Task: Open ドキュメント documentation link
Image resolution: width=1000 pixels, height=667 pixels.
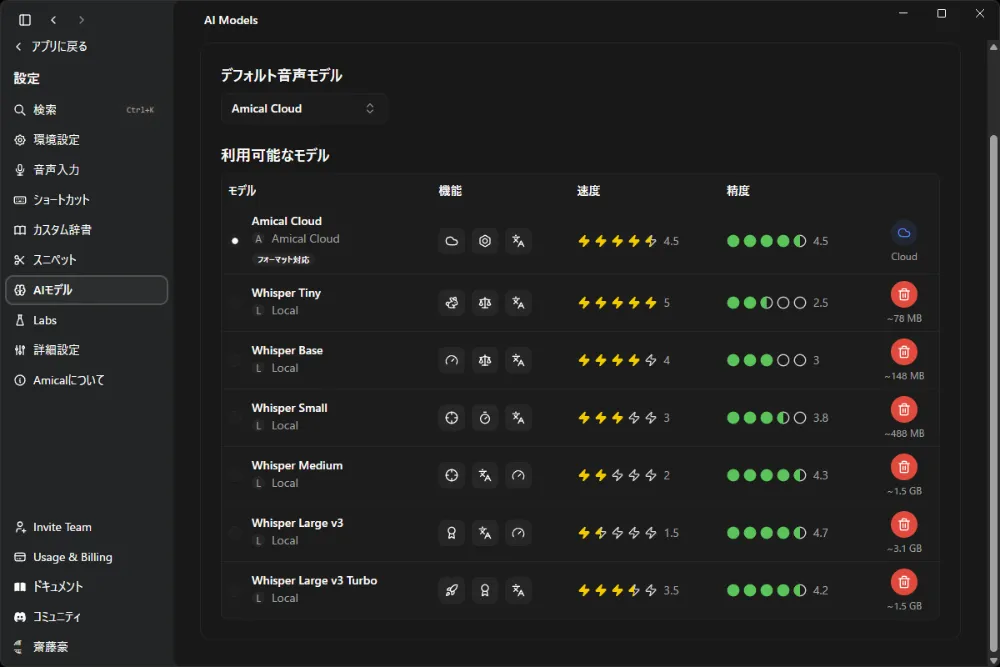Action: pos(86,587)
